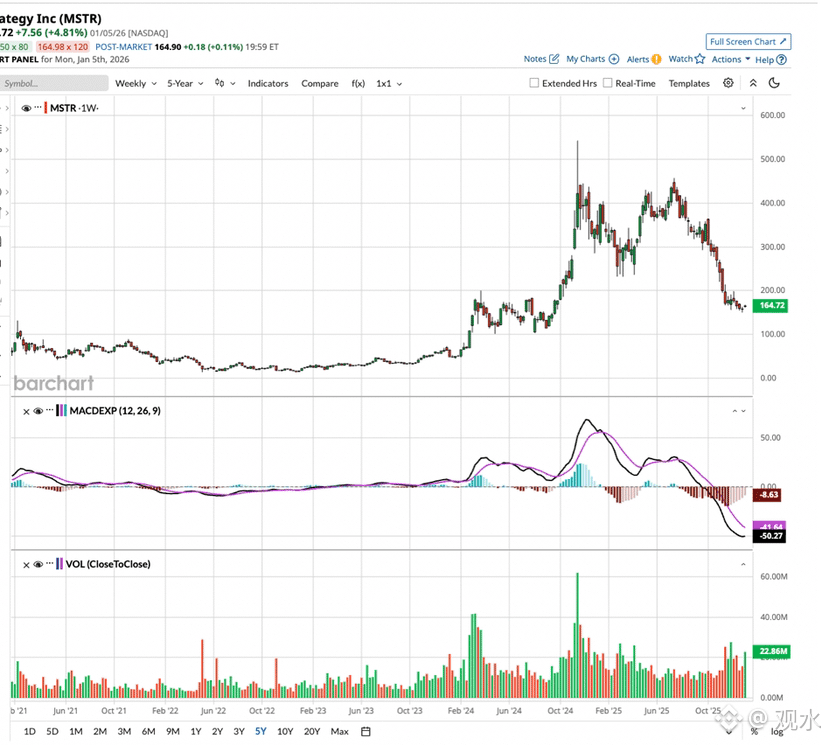829x745 pixels.
Task: Select the 5Y time range
Action: (x=261, y=731)
